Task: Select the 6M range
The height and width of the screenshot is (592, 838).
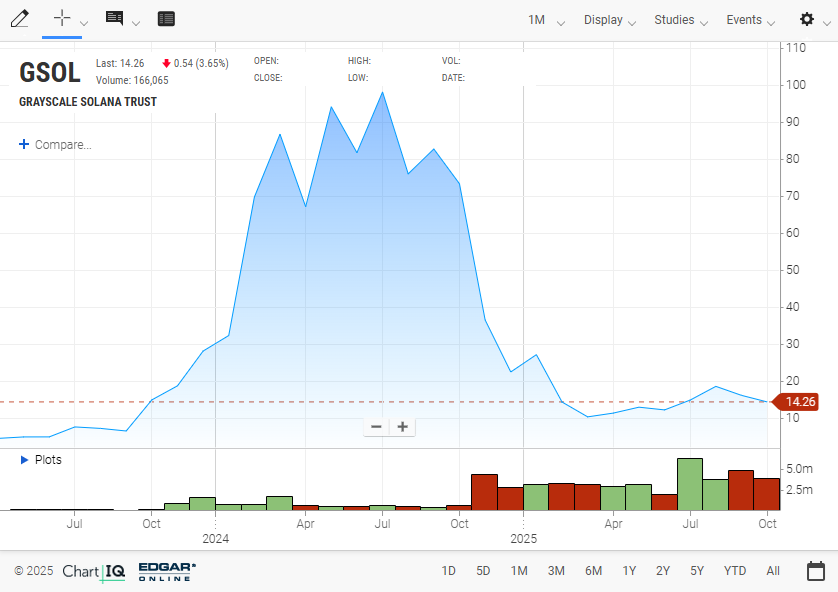Action: coord(593,571)
